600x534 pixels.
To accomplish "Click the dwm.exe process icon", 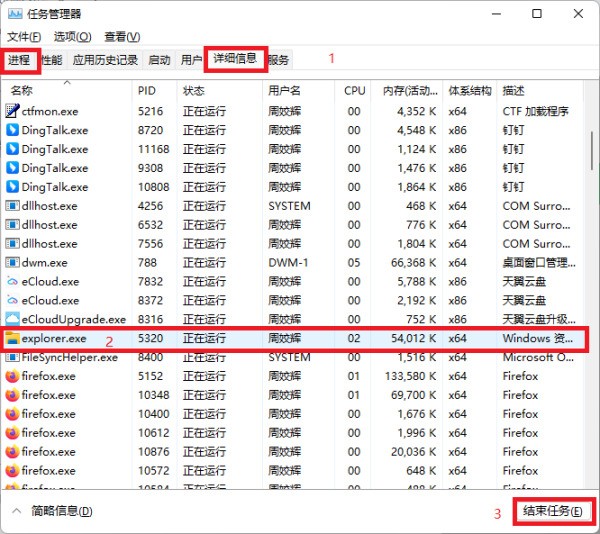I will click(12, 263).
